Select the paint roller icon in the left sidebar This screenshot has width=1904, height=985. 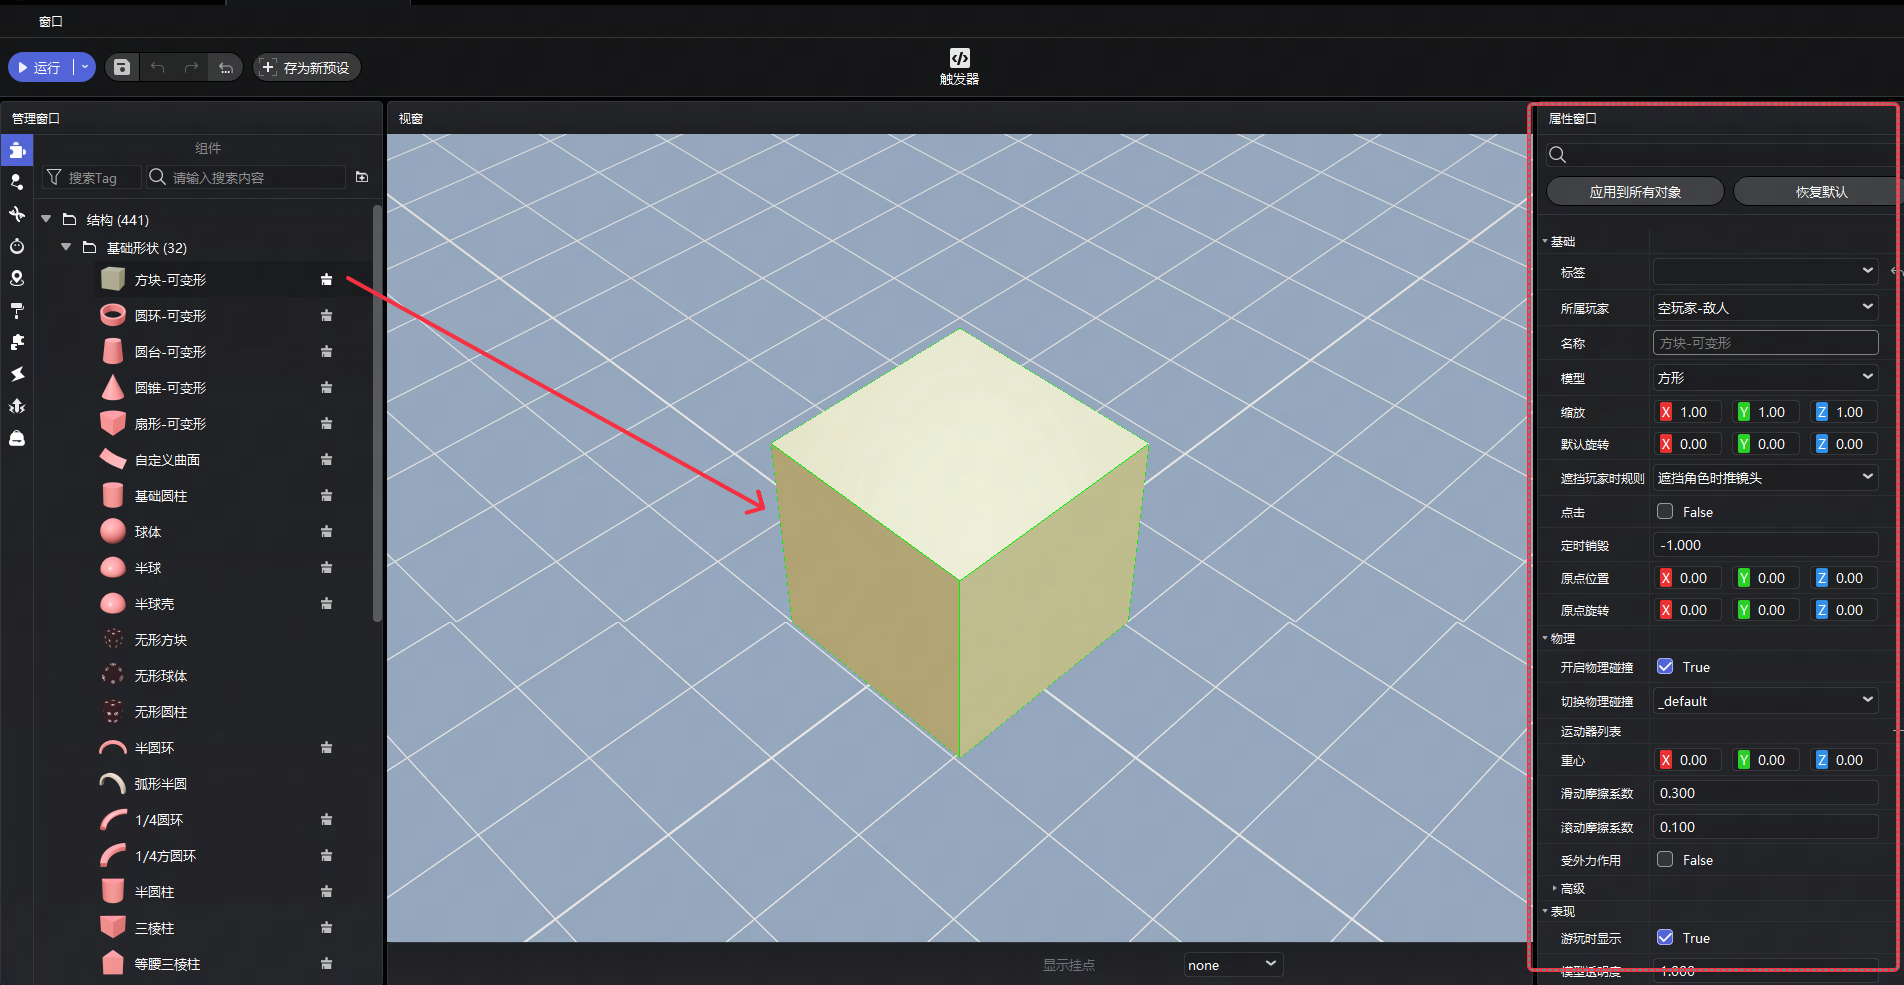17,310
